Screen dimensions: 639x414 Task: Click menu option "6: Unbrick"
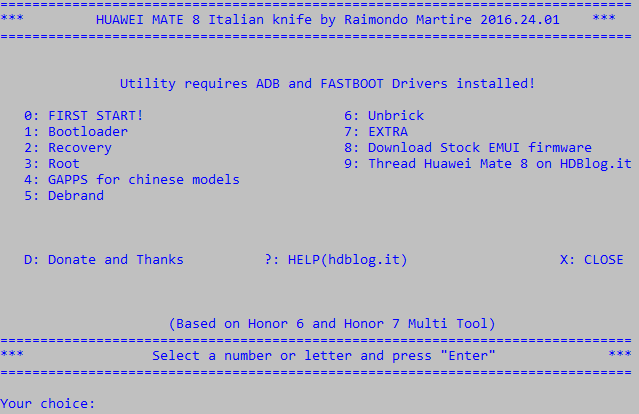(x=384, y=115)
